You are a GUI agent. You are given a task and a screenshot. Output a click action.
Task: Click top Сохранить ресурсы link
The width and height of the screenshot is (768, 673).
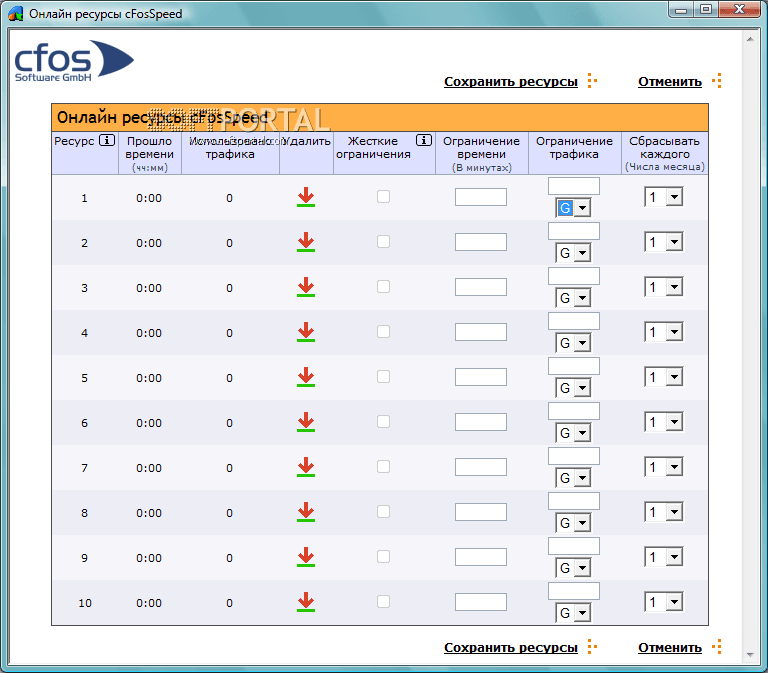511,82
